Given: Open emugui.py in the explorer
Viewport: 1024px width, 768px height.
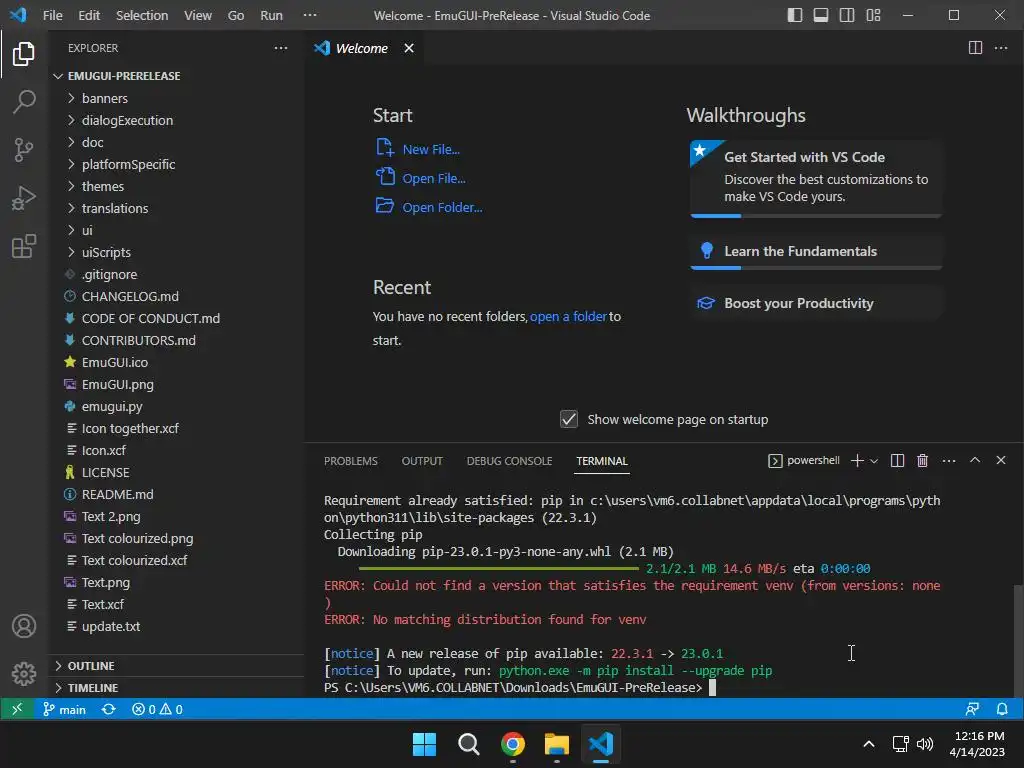Looking at the screenshot, I should 112,406.
